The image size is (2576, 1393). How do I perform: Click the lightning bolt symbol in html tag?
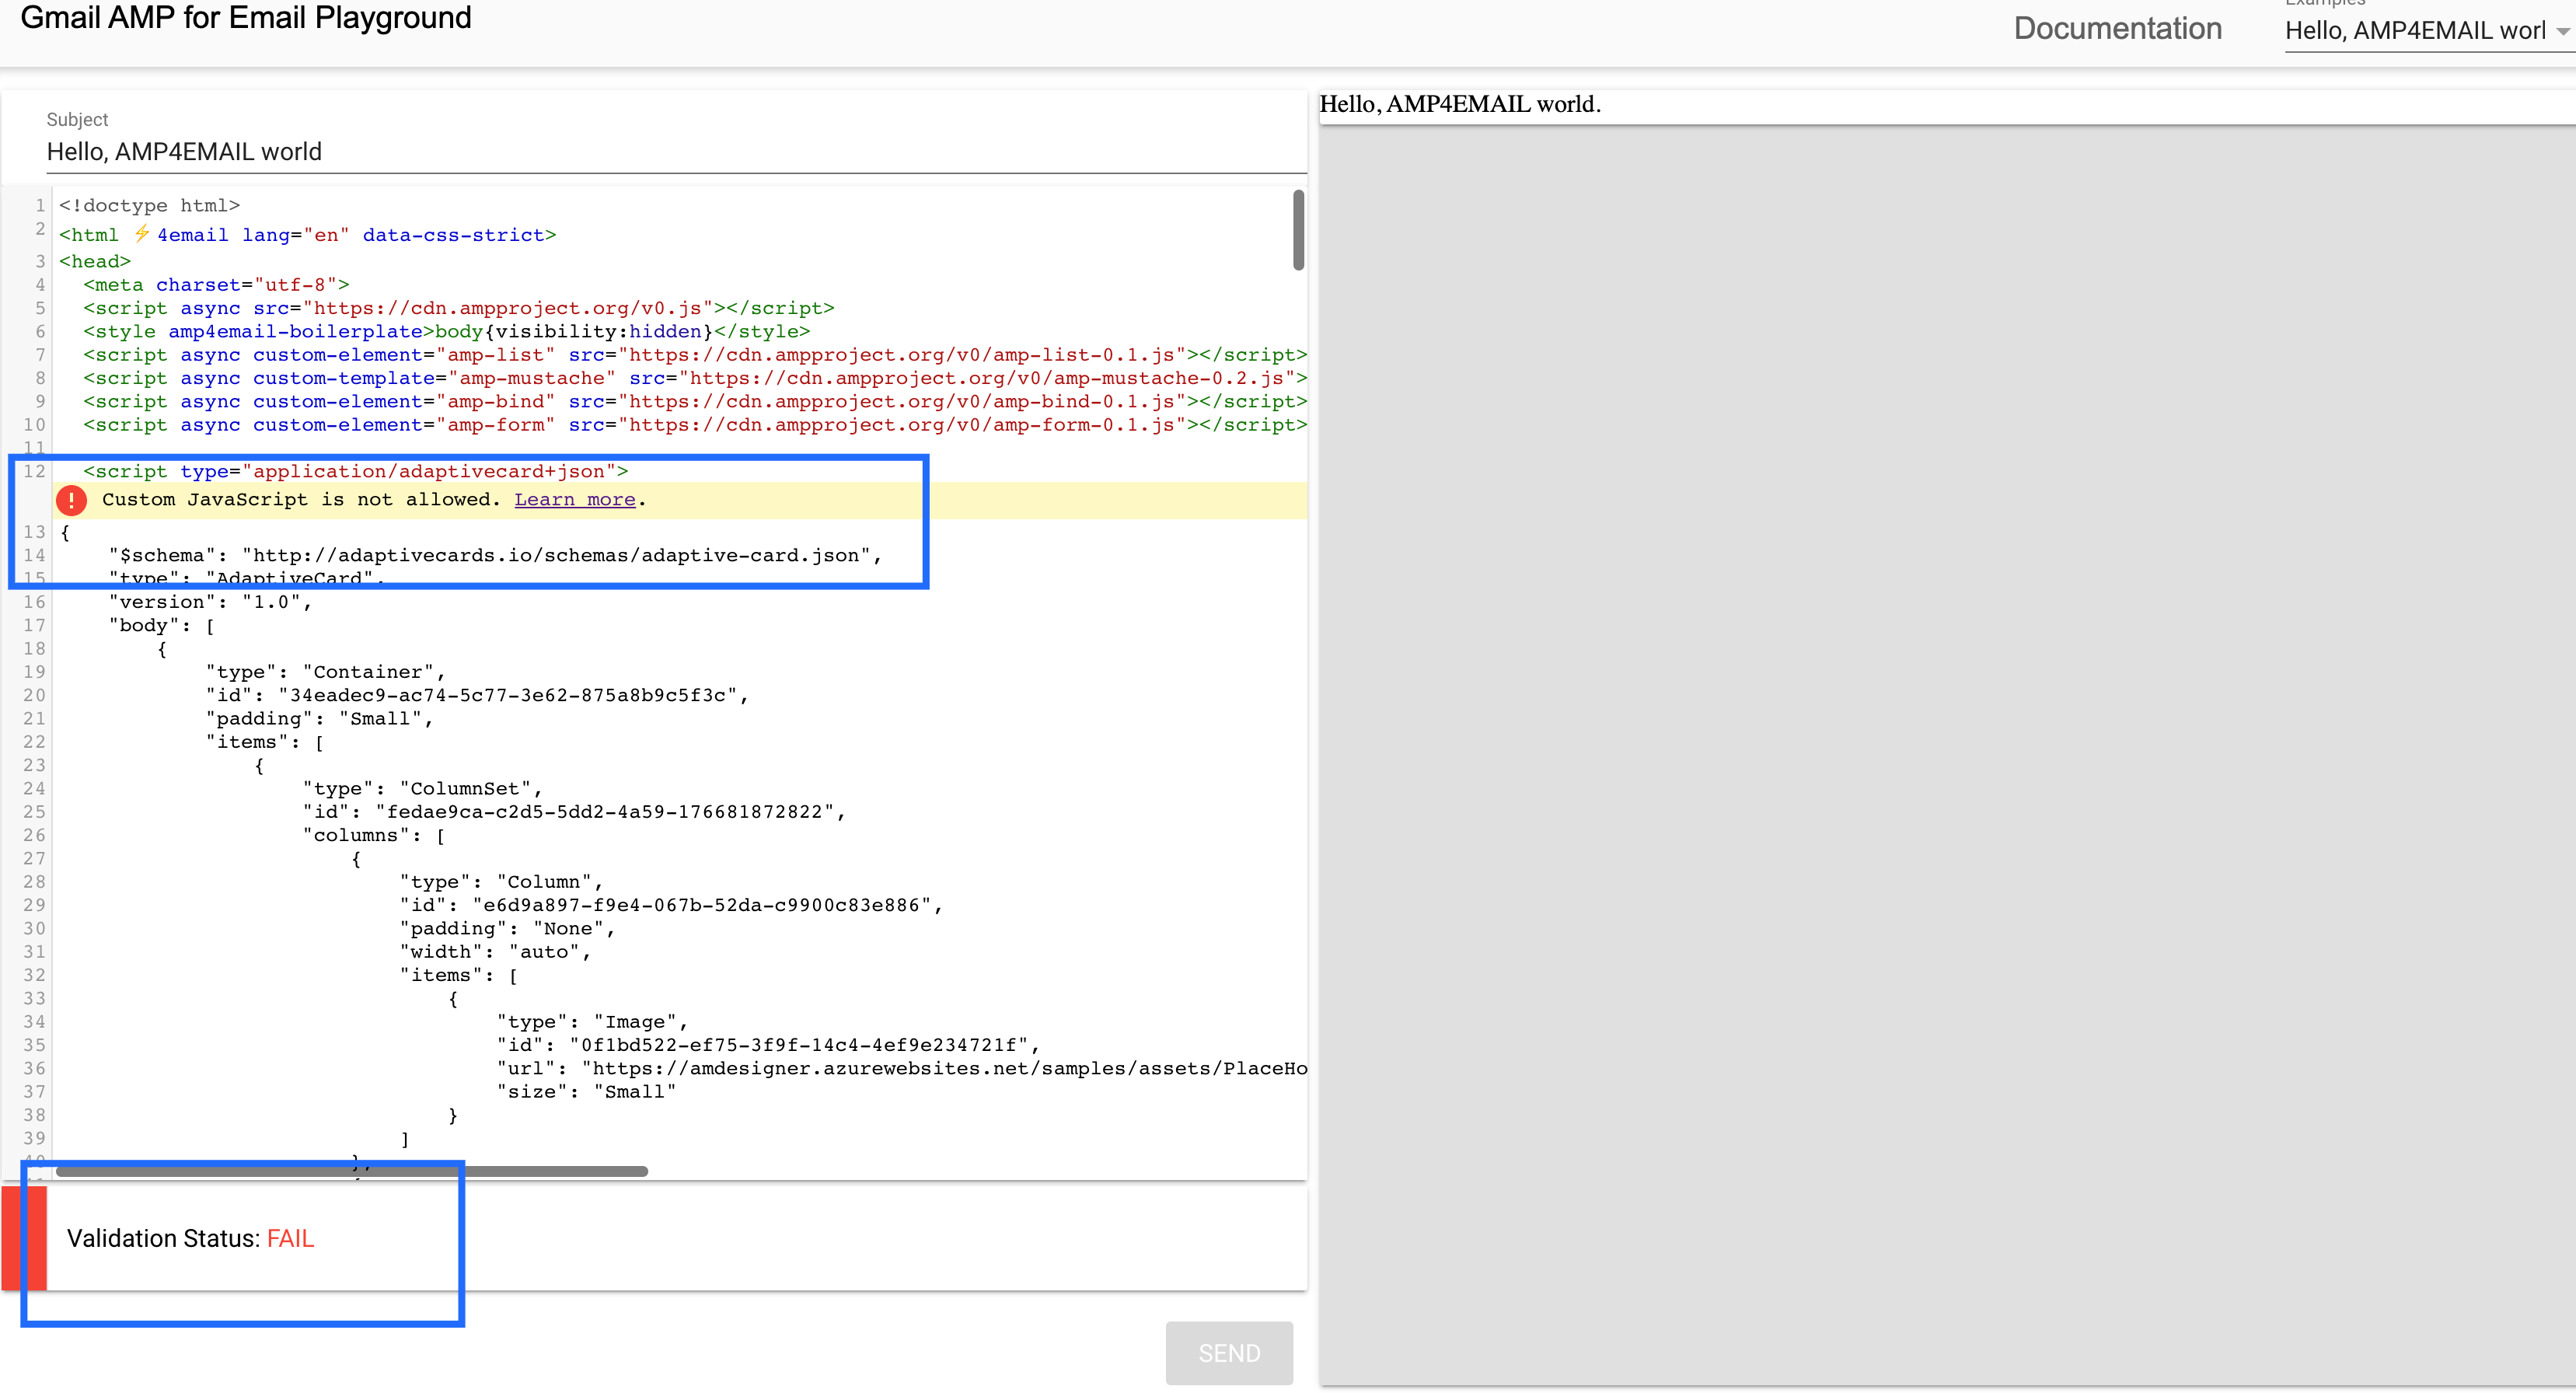pyautogui.click(x=141, y=234)
